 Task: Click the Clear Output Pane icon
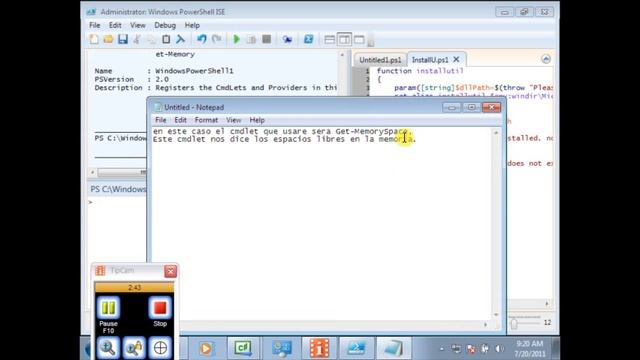pos(180,39)
